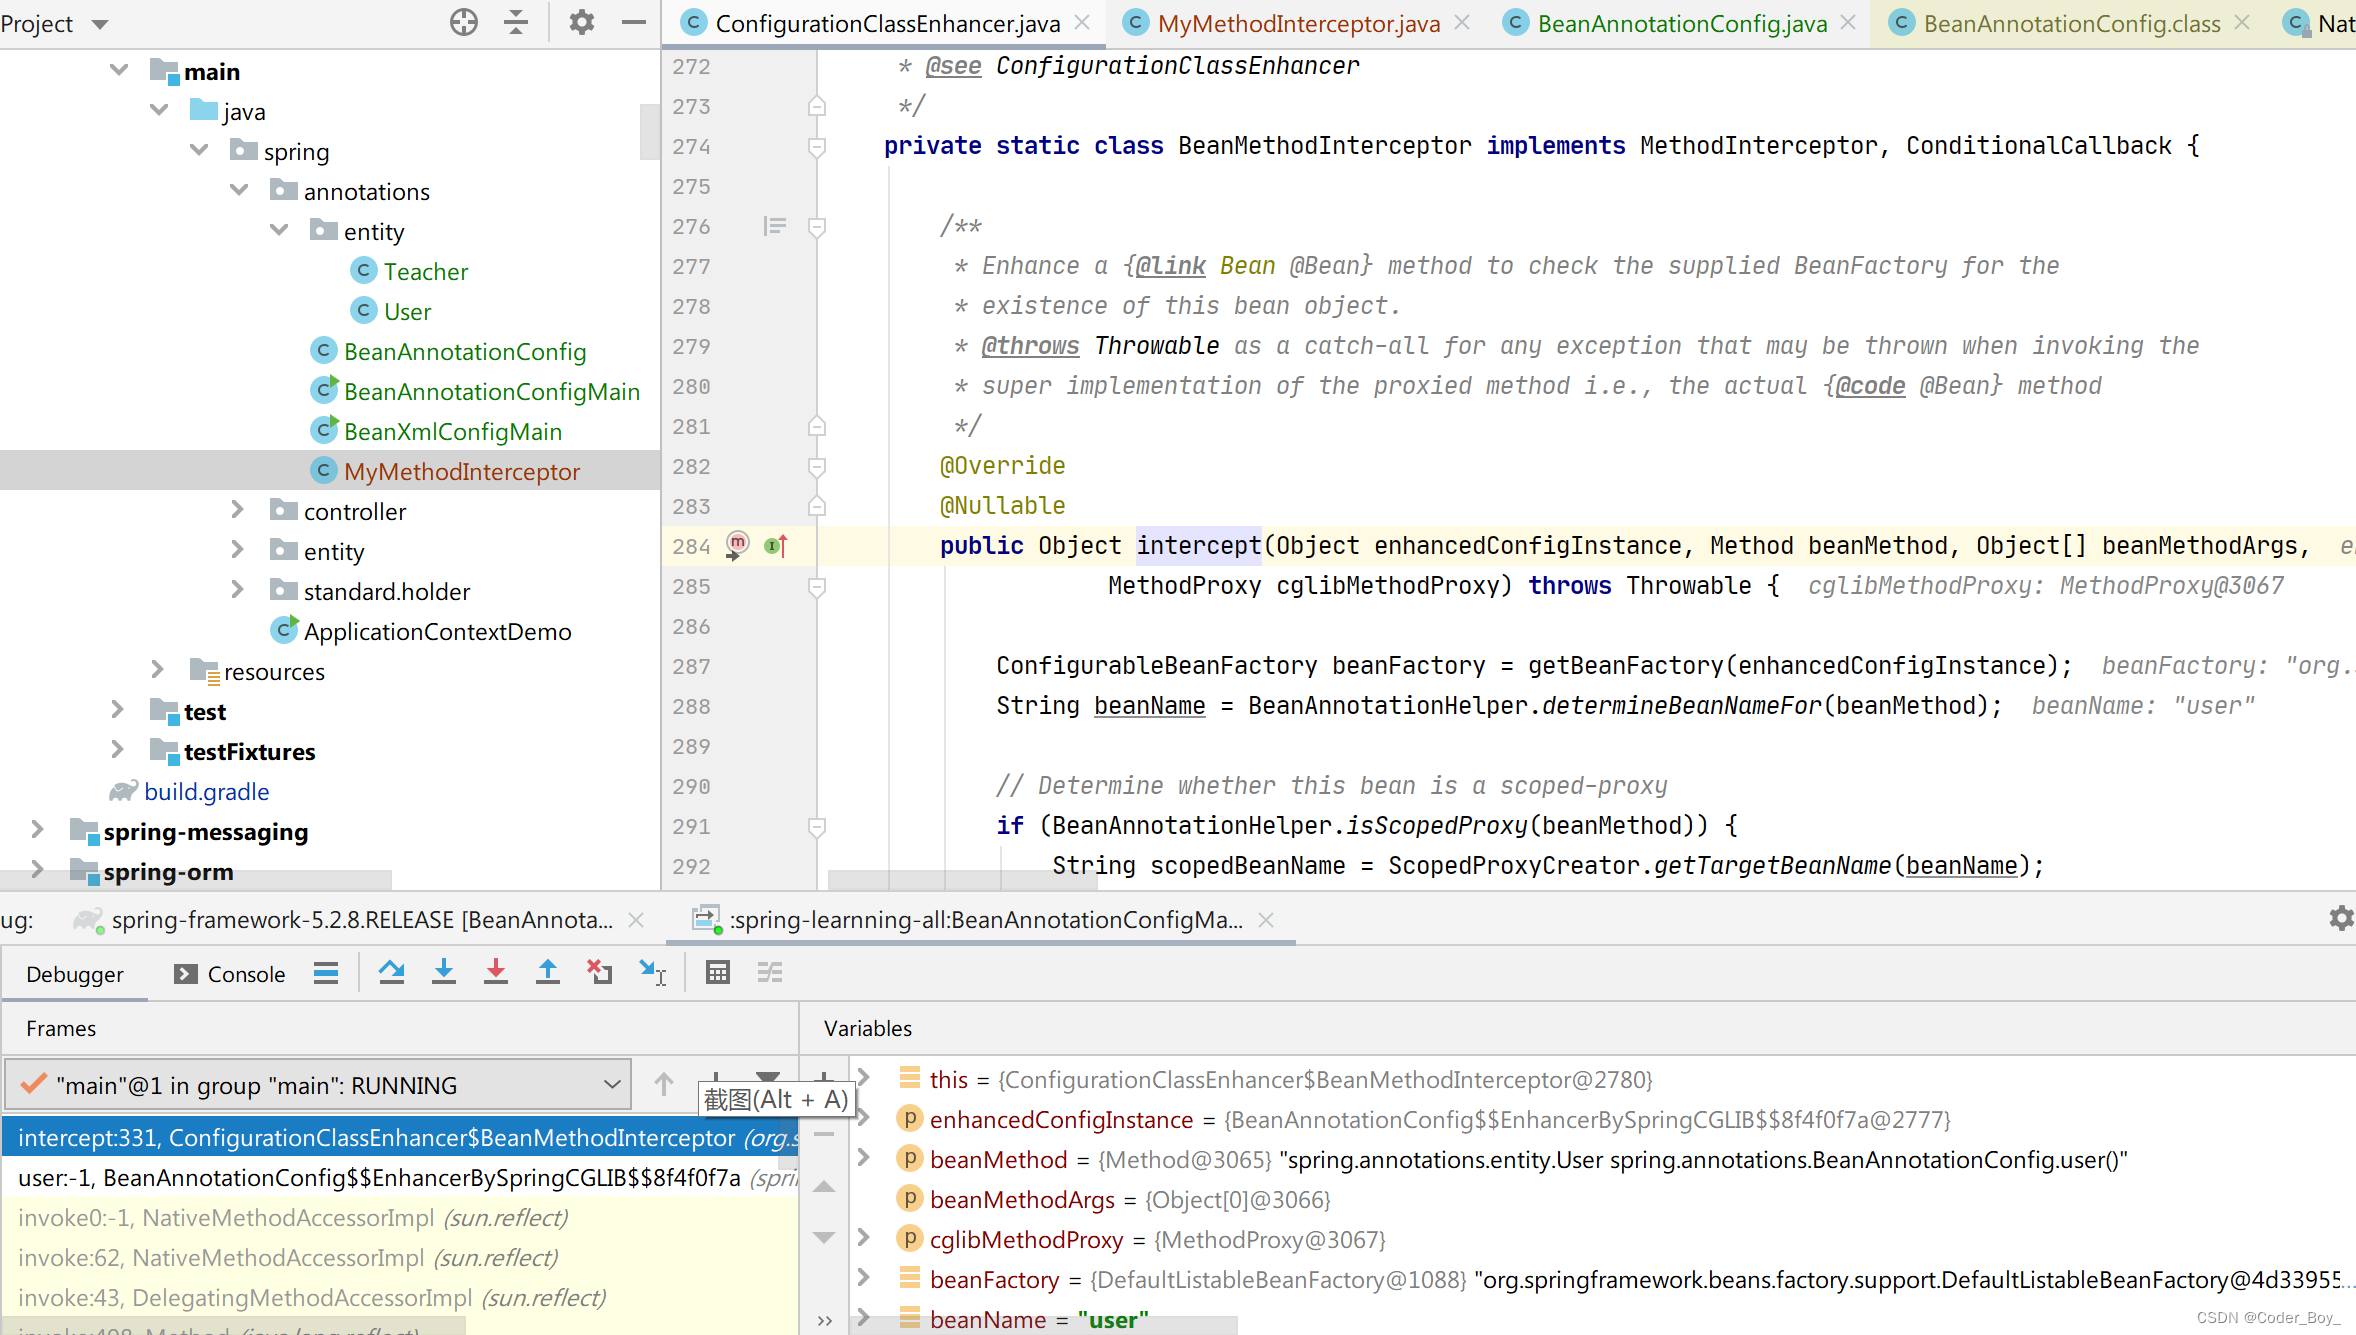2356x1335 pixels.
Task: Select ApplicationContextDemo in tree
Action: tap(437, 631)
